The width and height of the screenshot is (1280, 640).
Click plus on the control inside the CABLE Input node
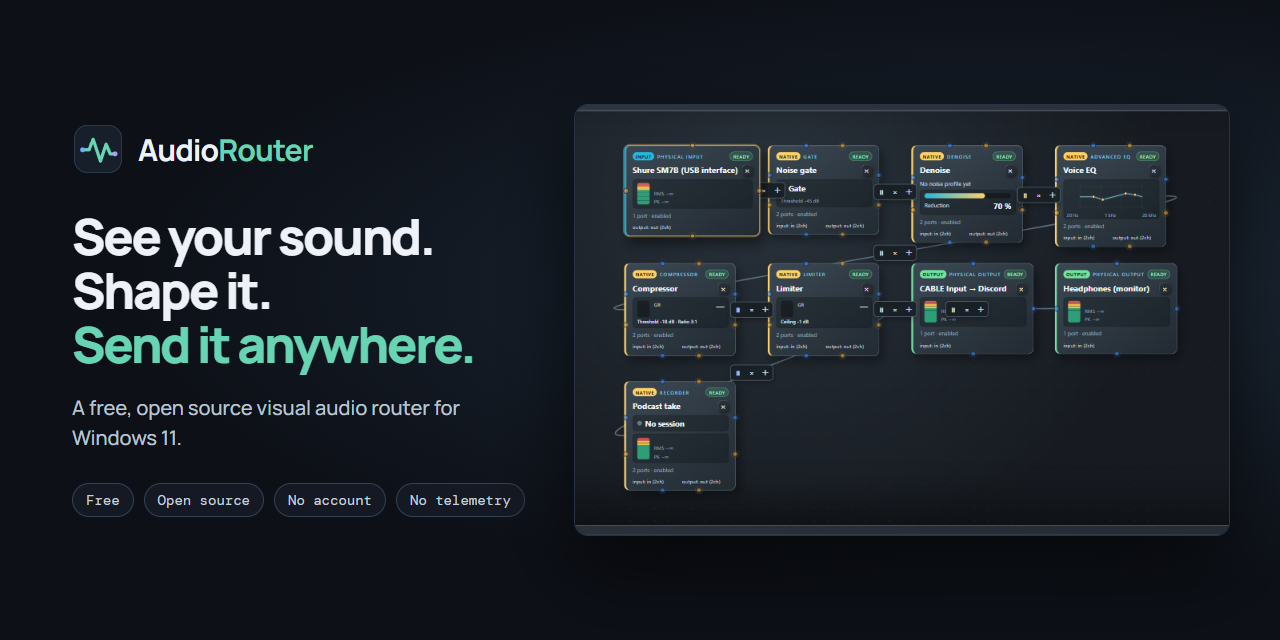(x=981, y=310)
